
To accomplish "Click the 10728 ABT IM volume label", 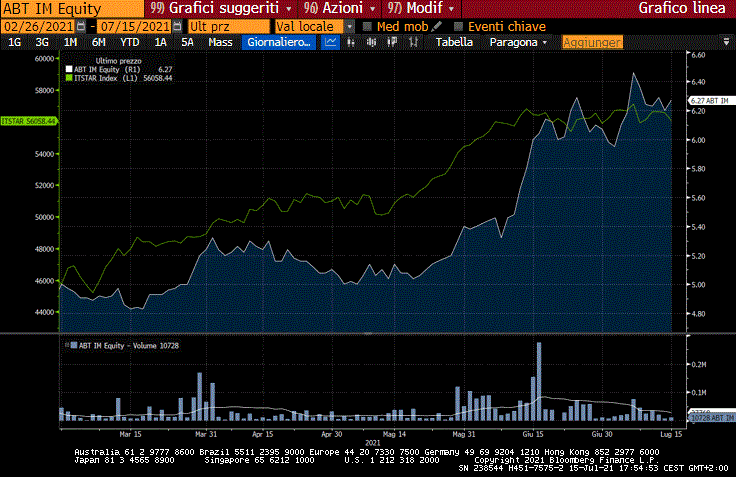I will click(x=712, y=418).
